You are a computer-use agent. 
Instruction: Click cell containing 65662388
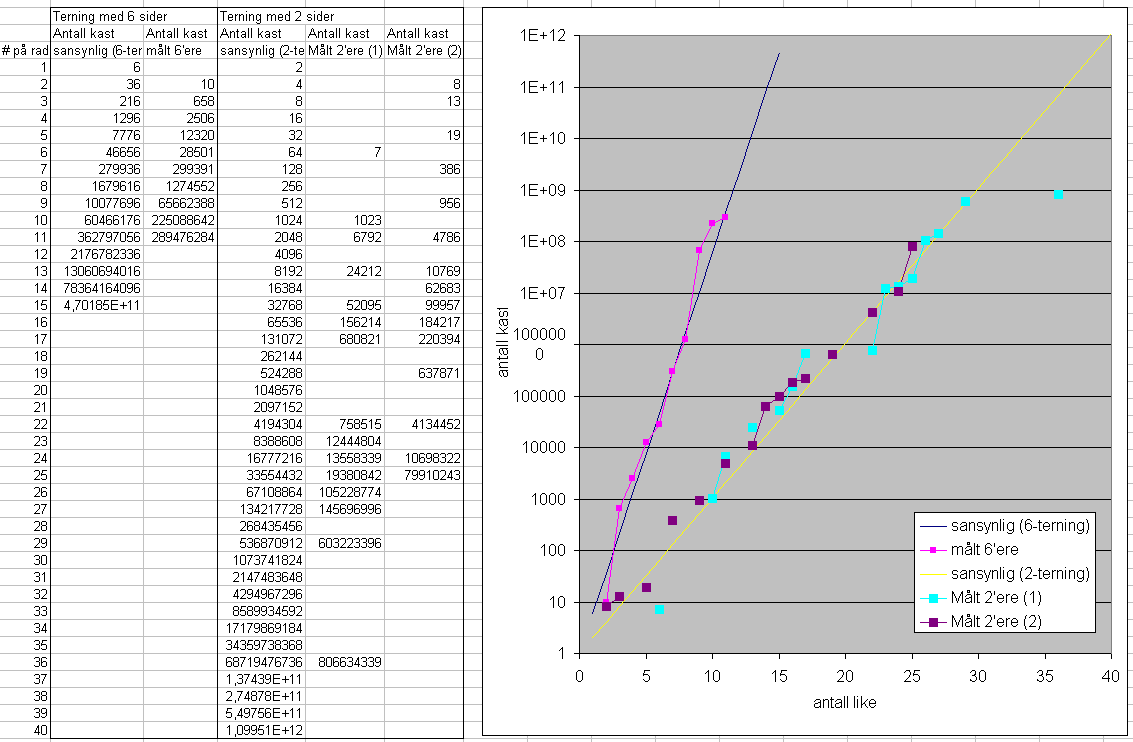tap(181, 203)
